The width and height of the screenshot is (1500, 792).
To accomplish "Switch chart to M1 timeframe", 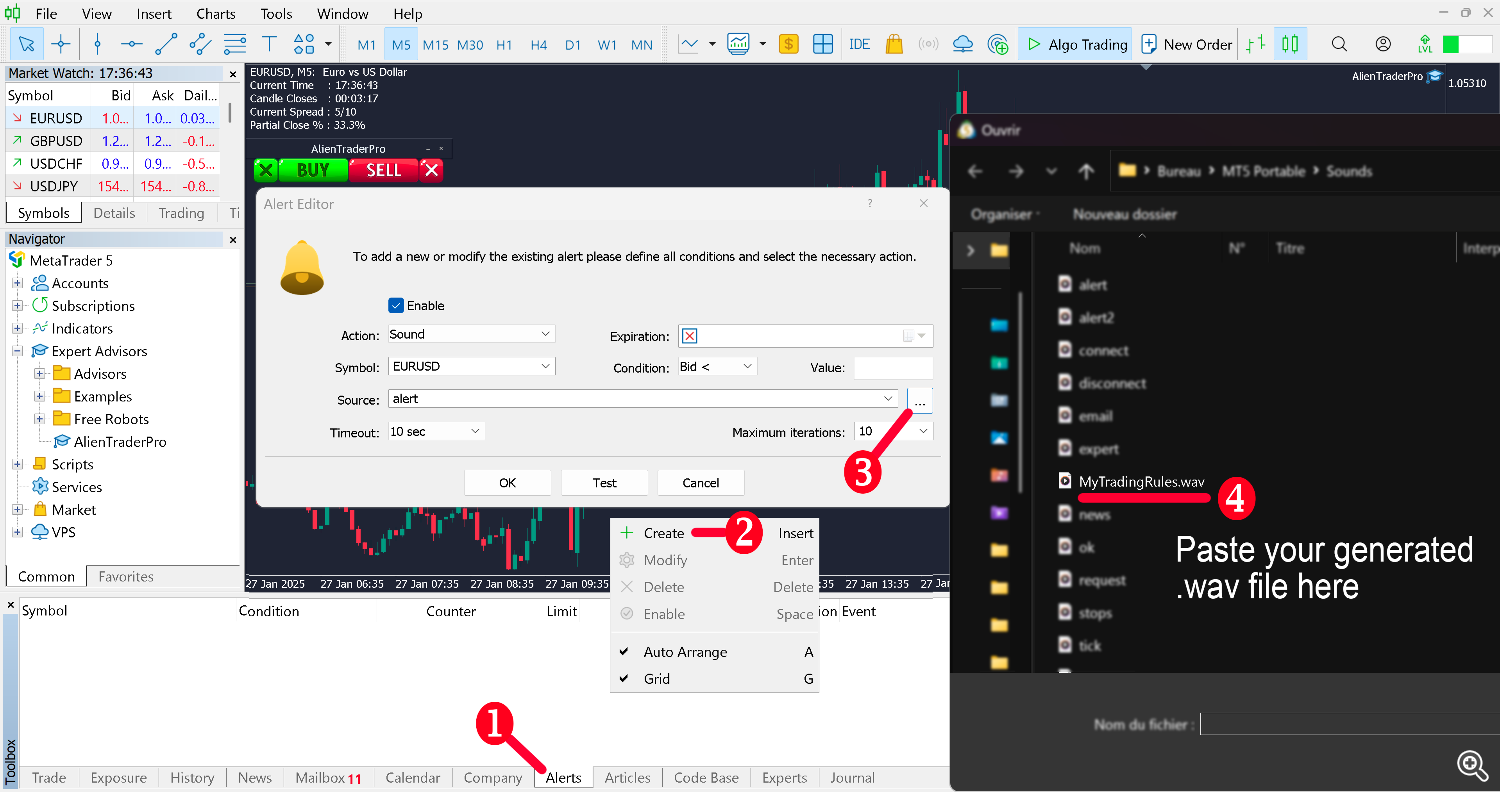I will [x=367, y=45].
